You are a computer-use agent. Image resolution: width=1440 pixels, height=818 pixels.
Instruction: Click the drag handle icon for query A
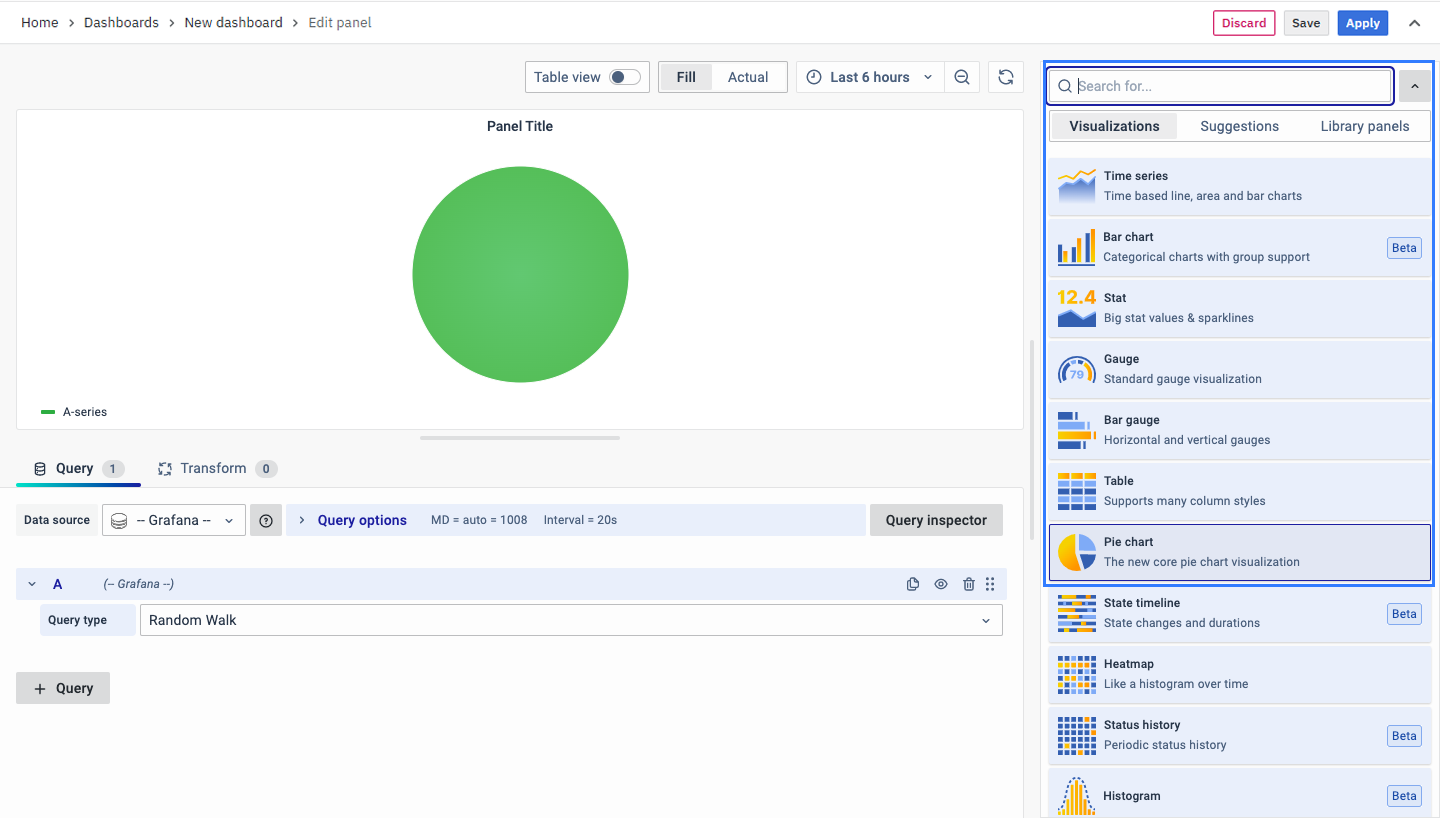tap(990, 584)
